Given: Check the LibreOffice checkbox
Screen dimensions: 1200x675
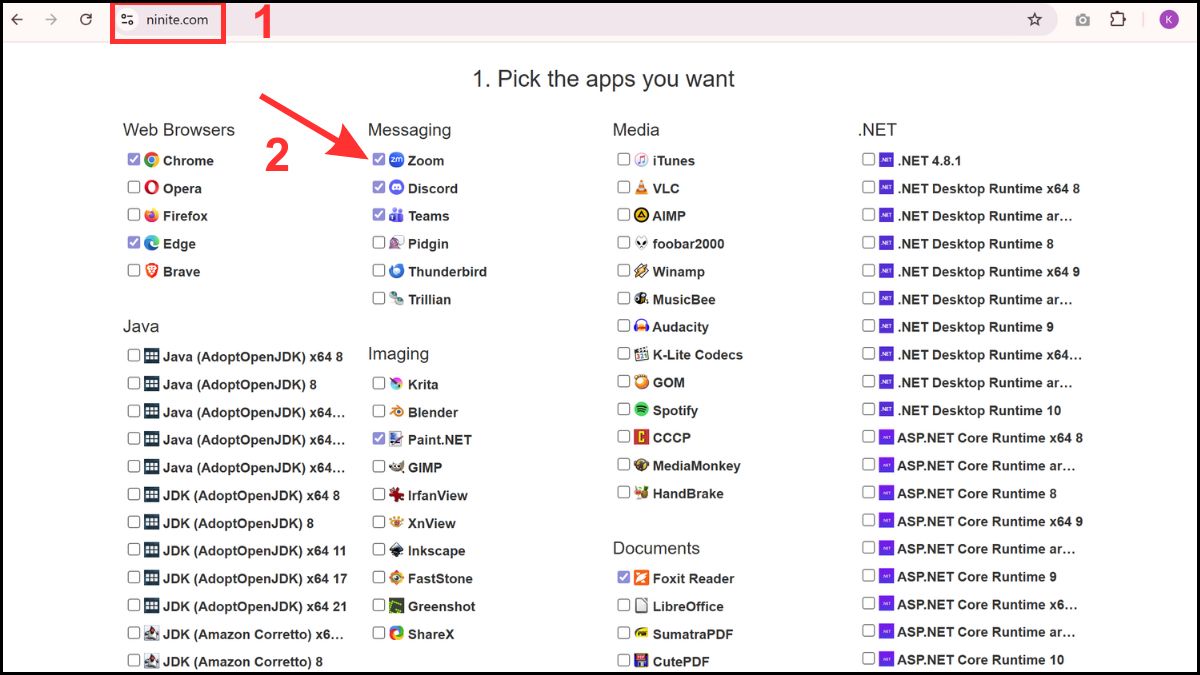Looking at the screenshot, I should click(x=624, y=605).
